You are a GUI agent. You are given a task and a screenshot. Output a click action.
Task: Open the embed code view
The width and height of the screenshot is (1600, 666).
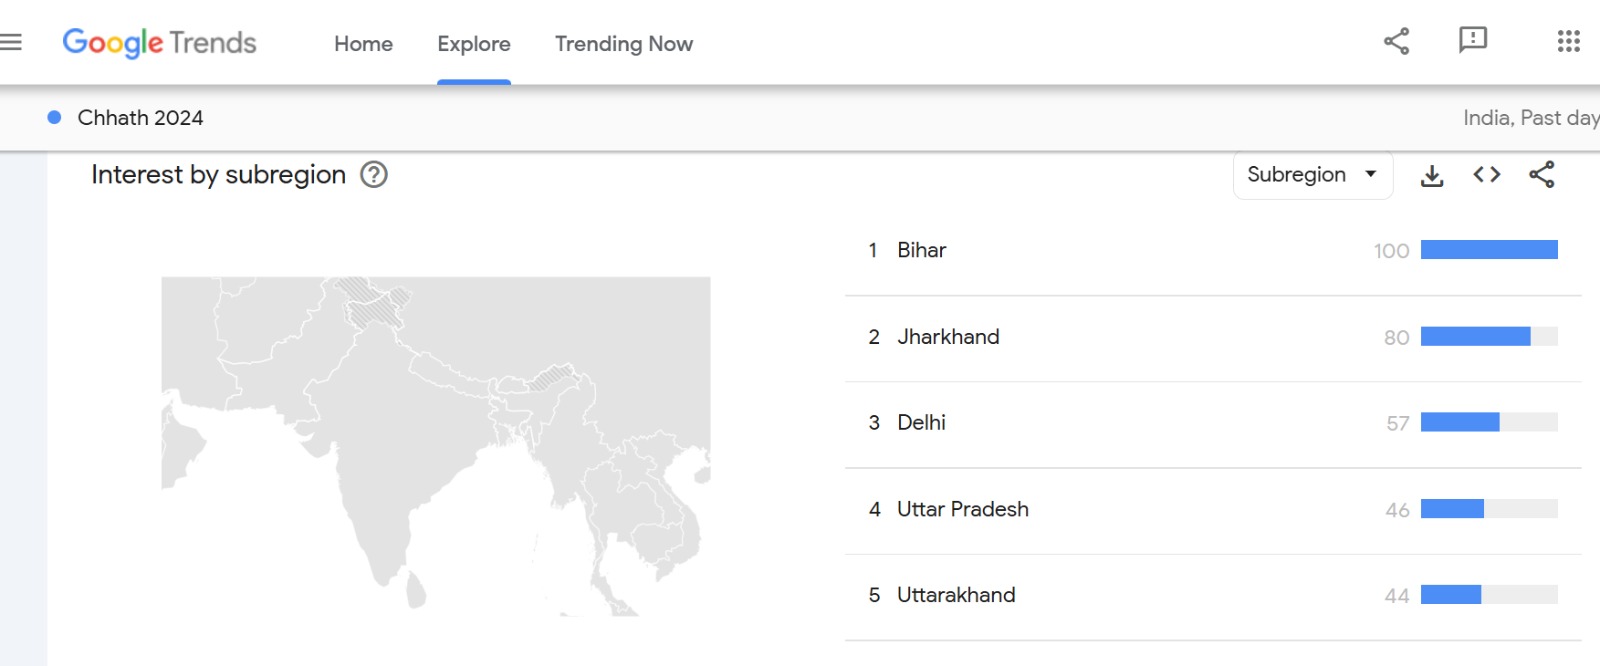1487,174
